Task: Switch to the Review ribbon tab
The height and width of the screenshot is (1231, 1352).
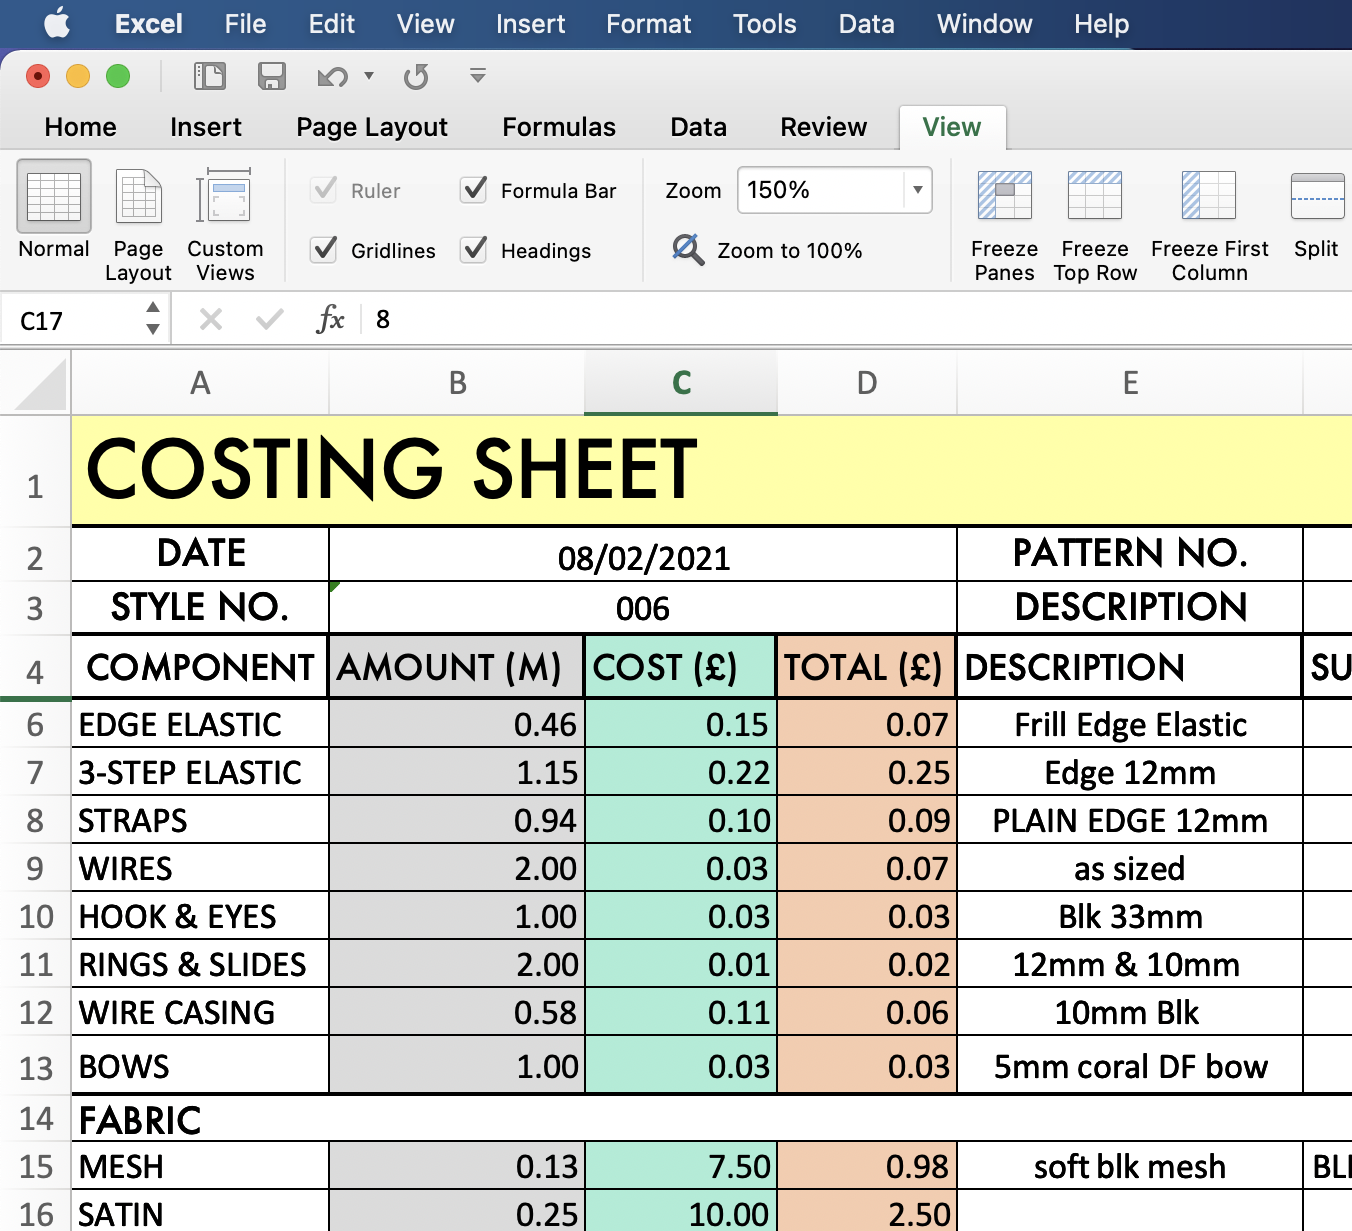Action: point(824,127)
